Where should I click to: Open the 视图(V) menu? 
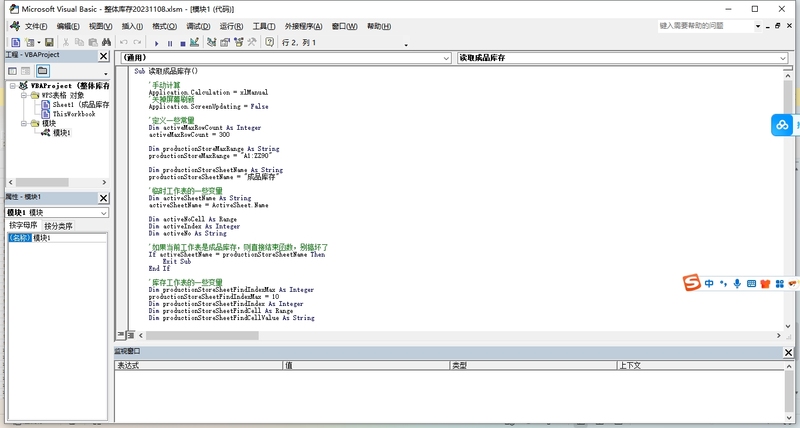pos(101,26)
